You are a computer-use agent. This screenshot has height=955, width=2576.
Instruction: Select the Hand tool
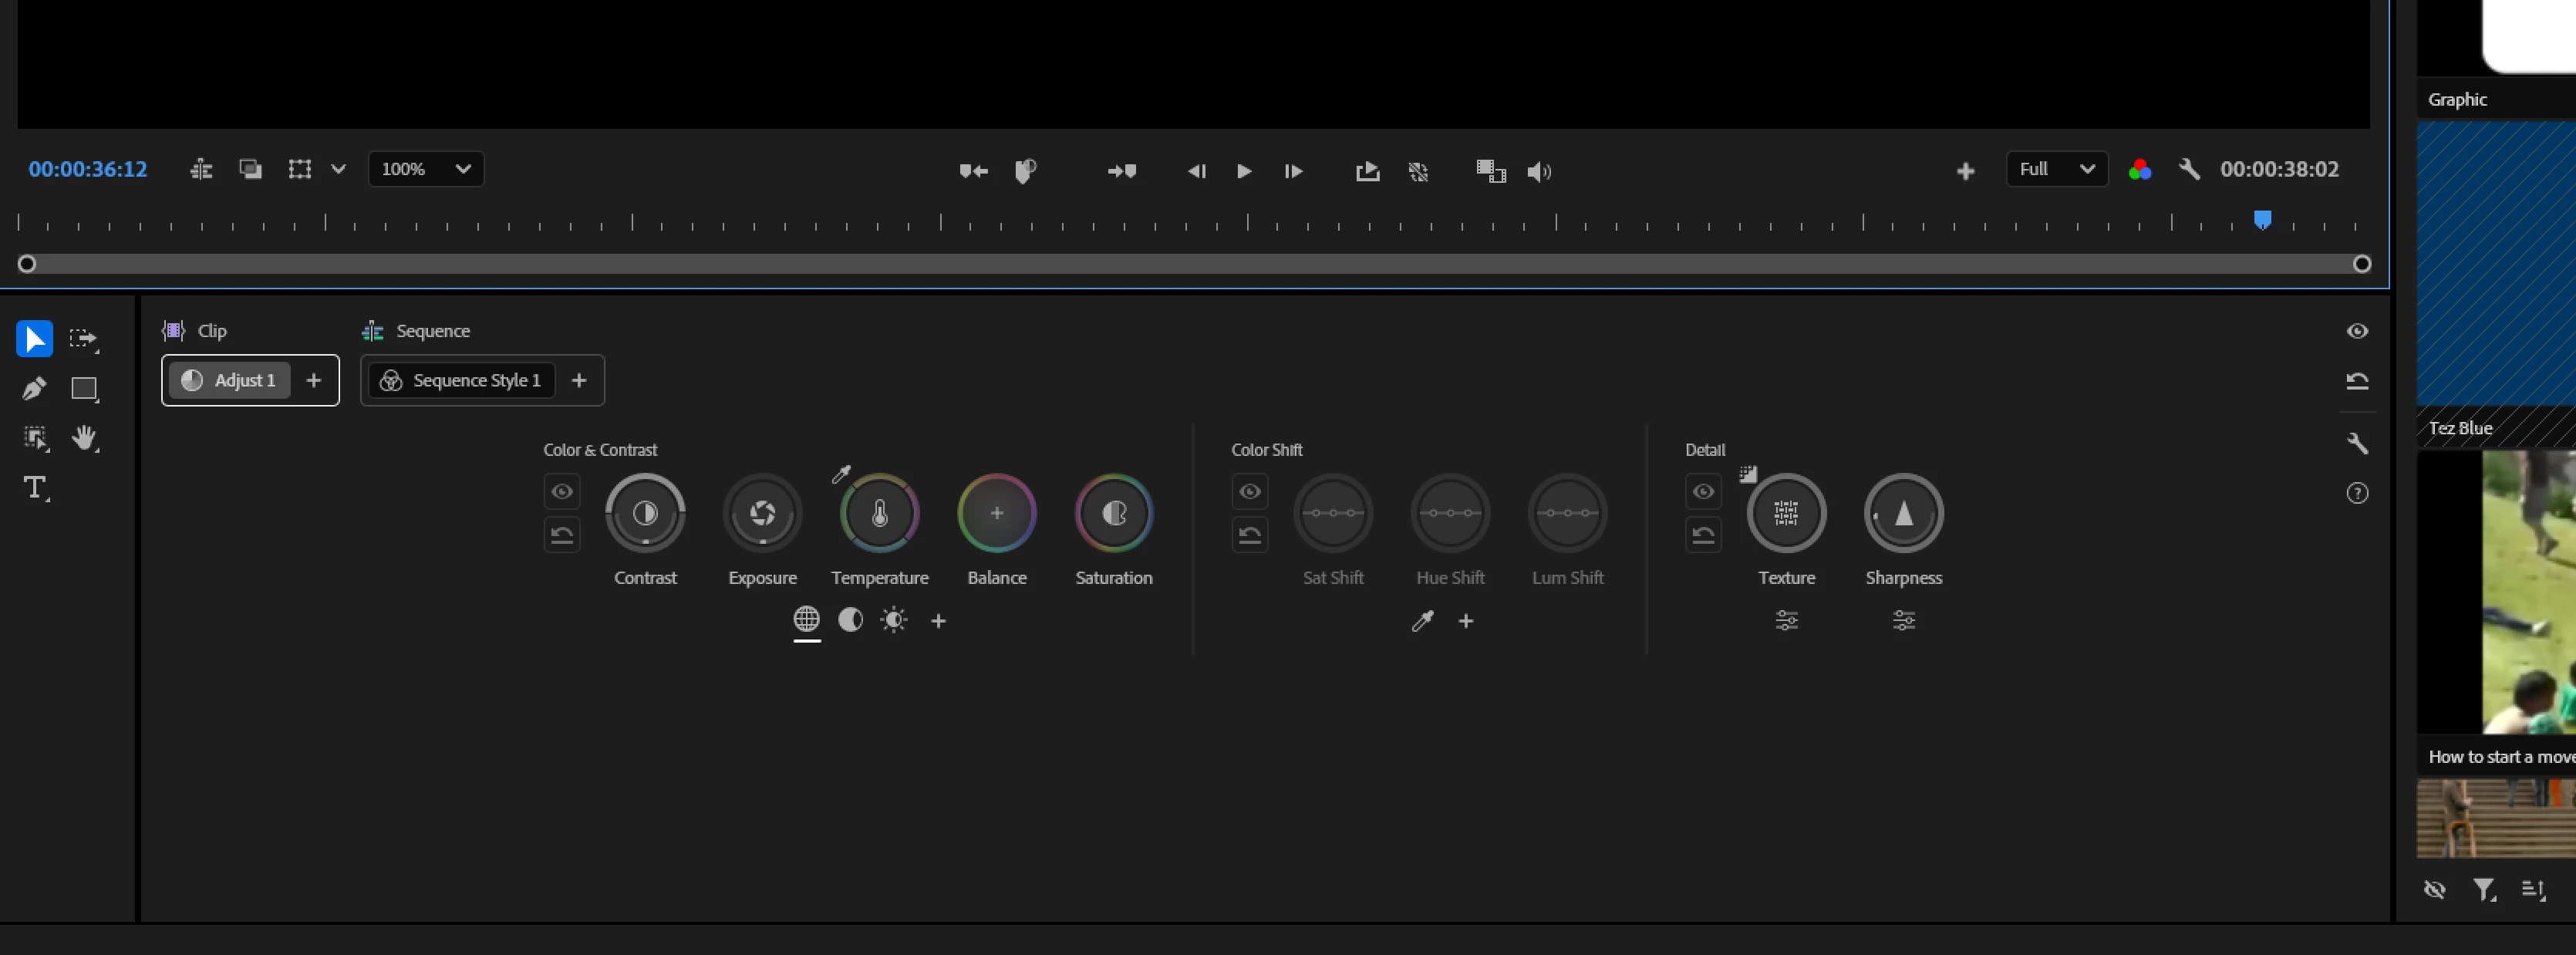click(x=84, y=438)
